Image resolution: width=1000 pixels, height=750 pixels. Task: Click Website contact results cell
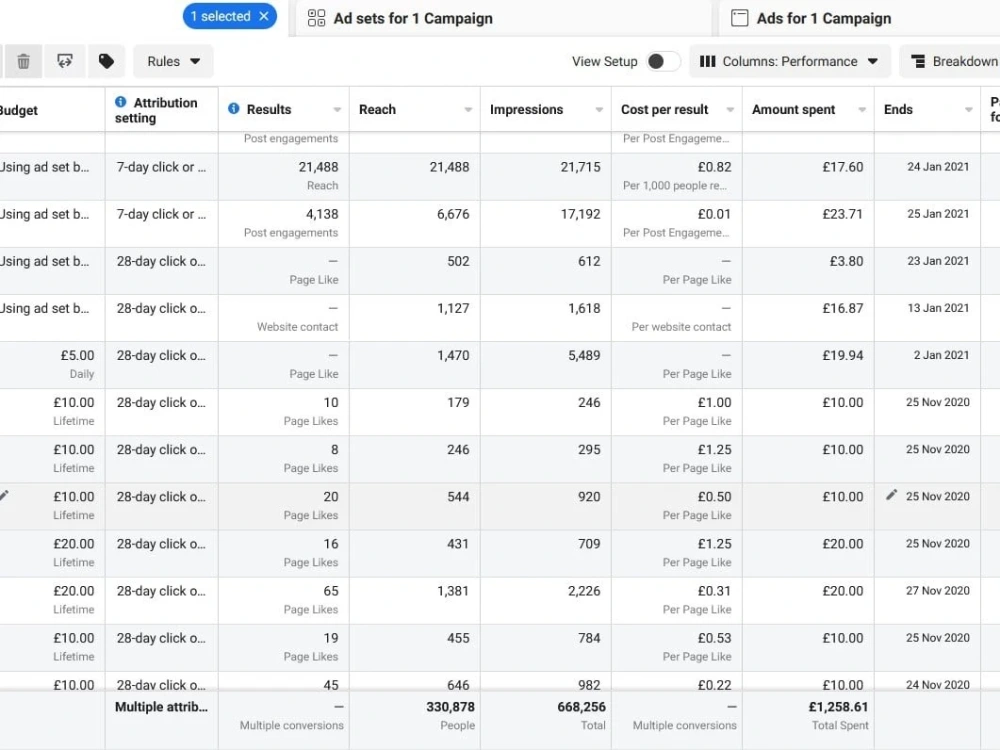(284, 318)
